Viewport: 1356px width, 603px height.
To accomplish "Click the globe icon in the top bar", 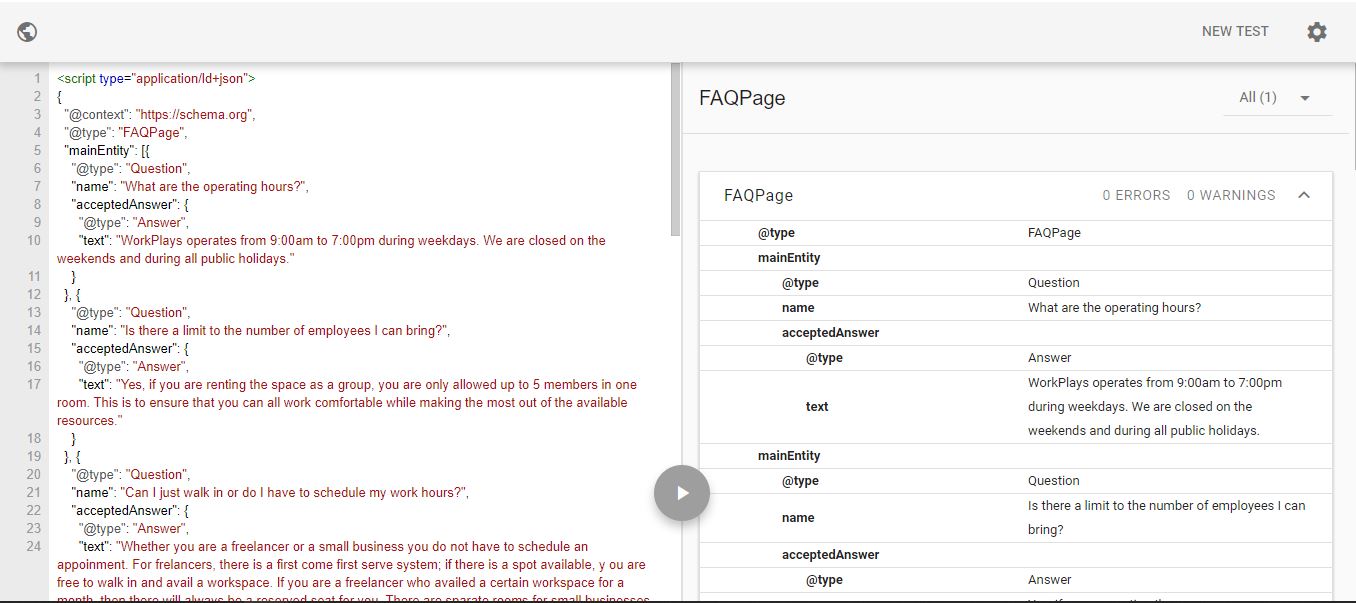I will point(28,32).
